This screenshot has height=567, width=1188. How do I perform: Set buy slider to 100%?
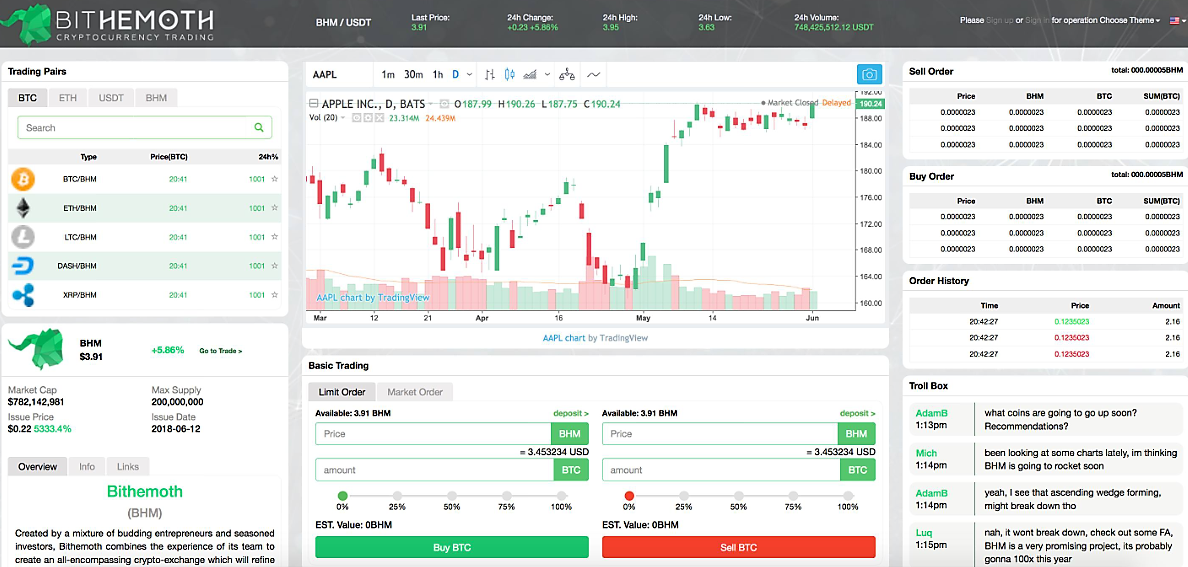tap(561, 496)
